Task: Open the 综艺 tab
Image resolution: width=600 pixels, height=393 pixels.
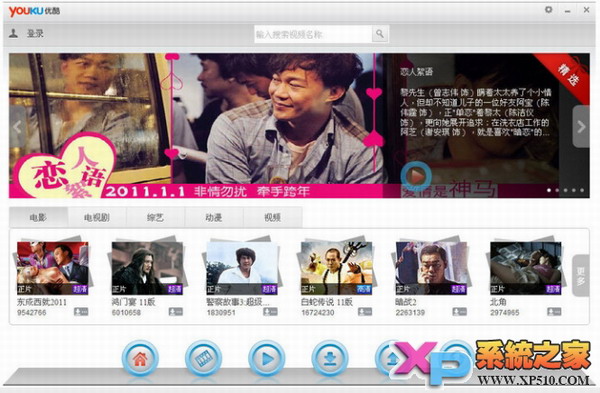Action: 155,217
